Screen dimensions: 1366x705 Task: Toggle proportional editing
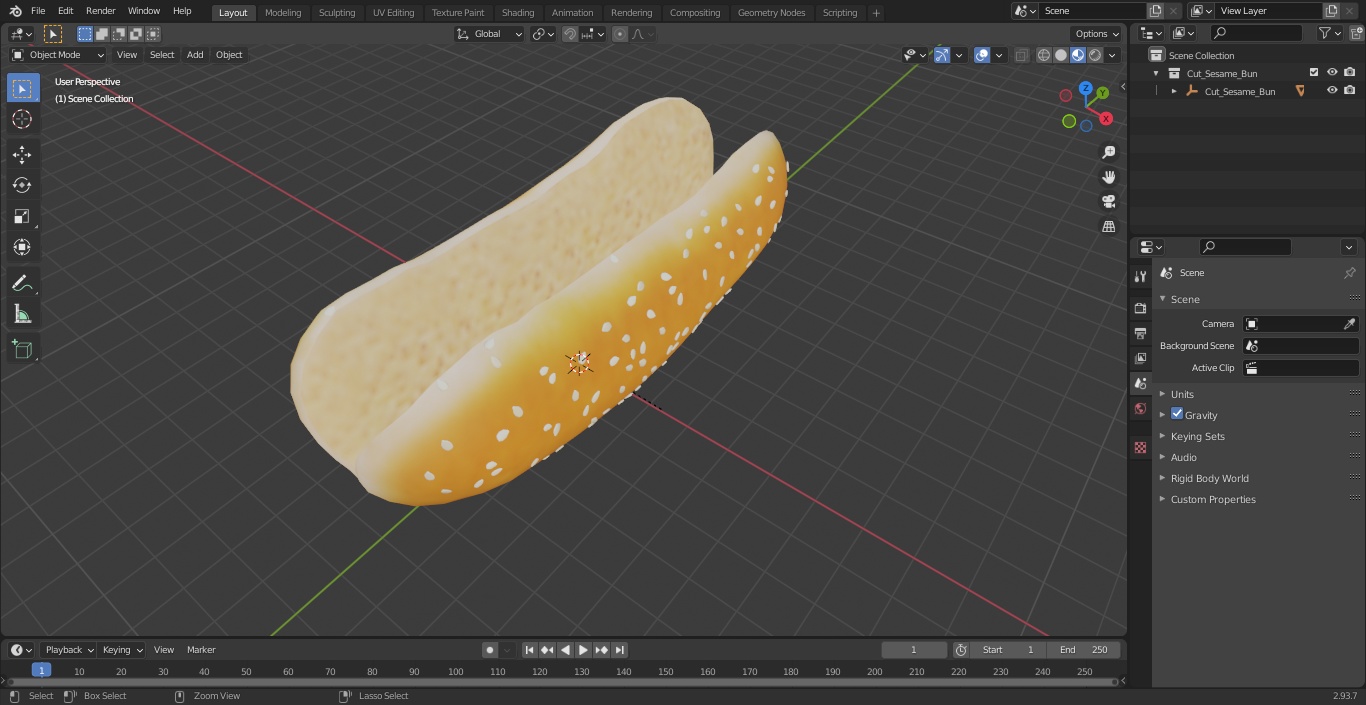[620, 34]
